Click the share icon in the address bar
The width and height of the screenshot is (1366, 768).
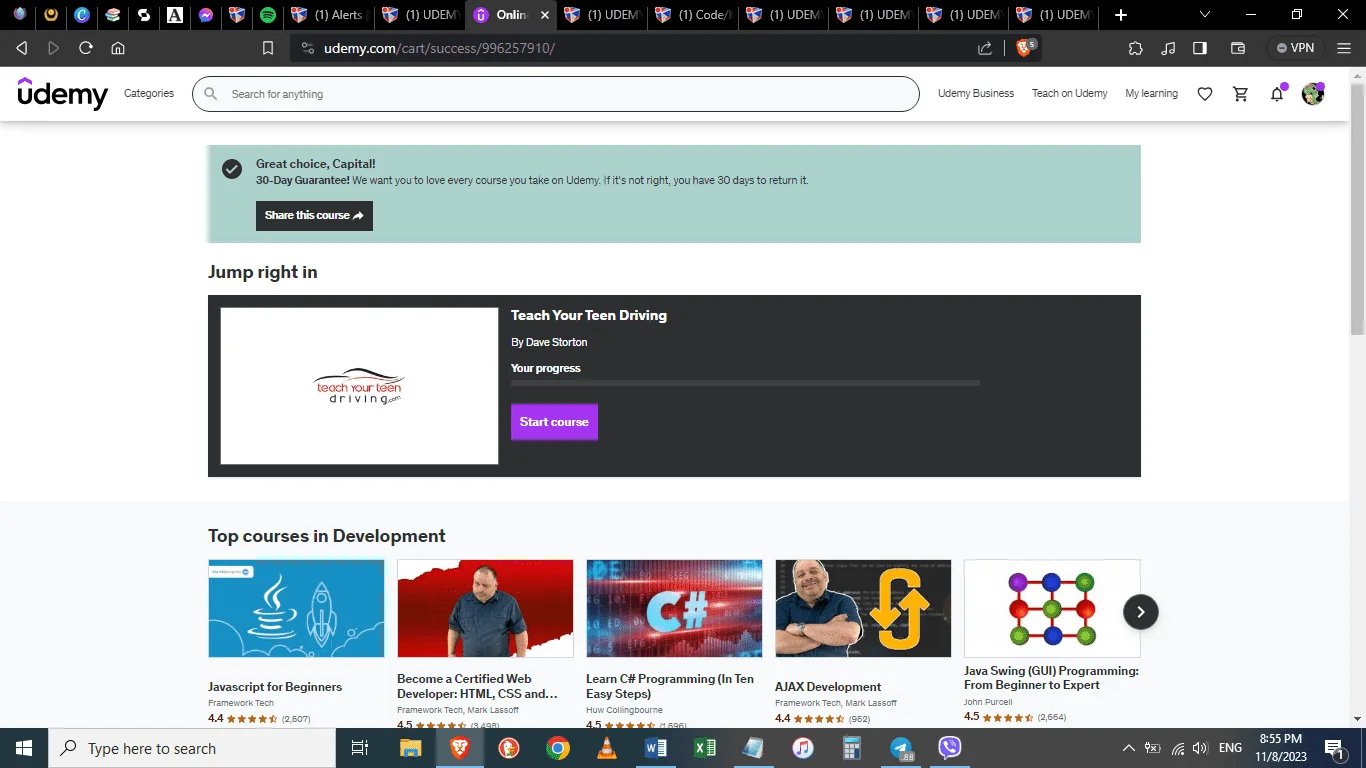985,48
